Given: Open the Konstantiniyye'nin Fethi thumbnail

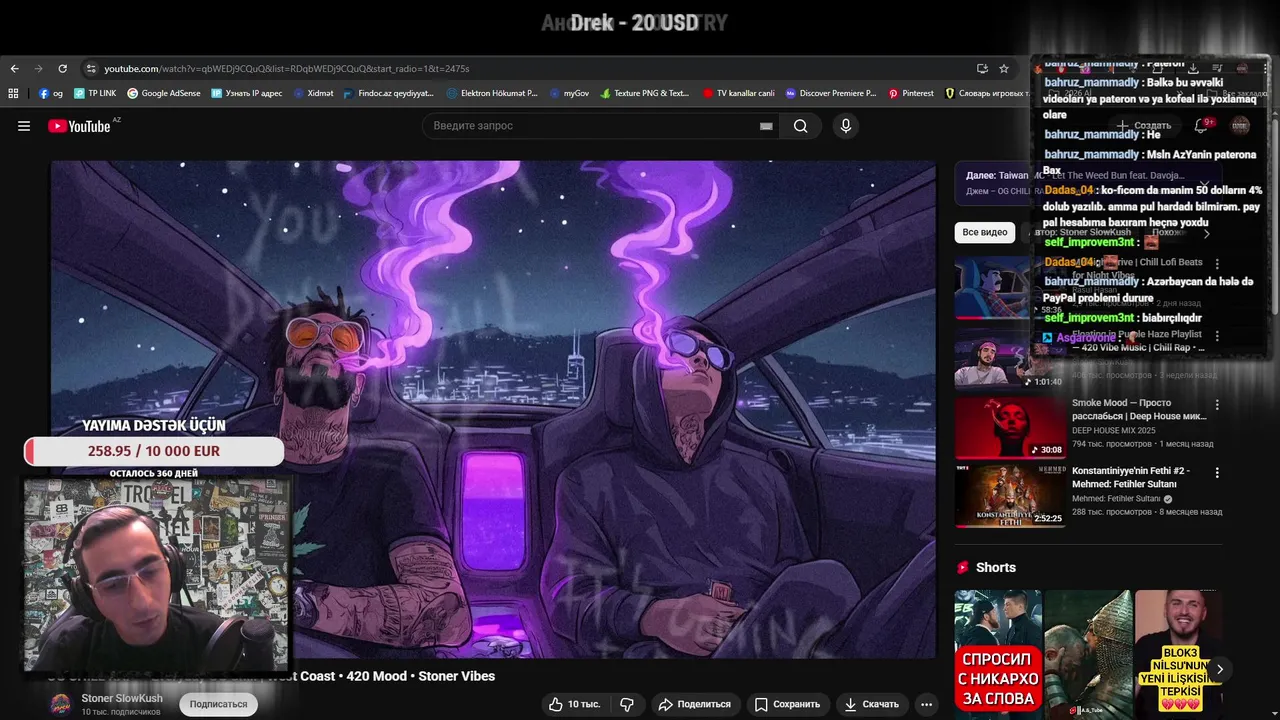Looking at the screenshot, I should [x=1010, y=495].
